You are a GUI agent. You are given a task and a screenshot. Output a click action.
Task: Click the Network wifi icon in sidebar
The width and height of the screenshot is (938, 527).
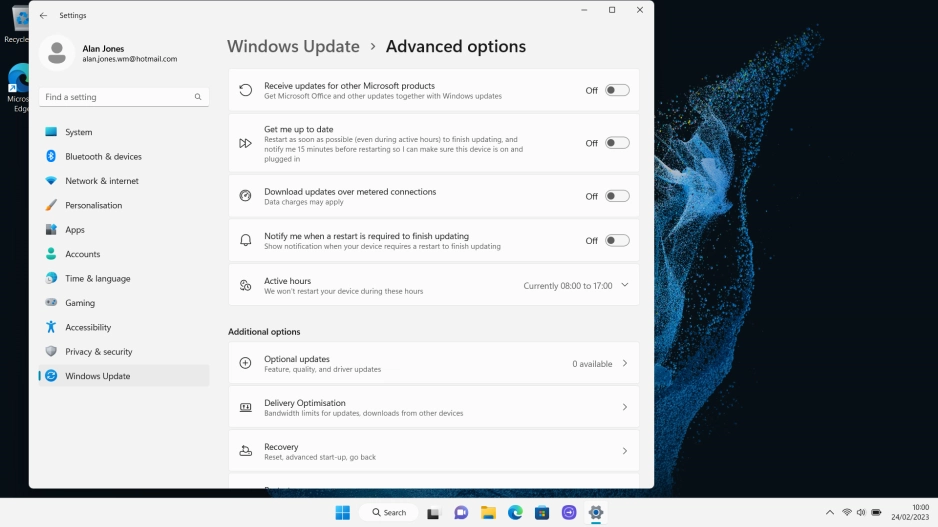click(51, 181)
